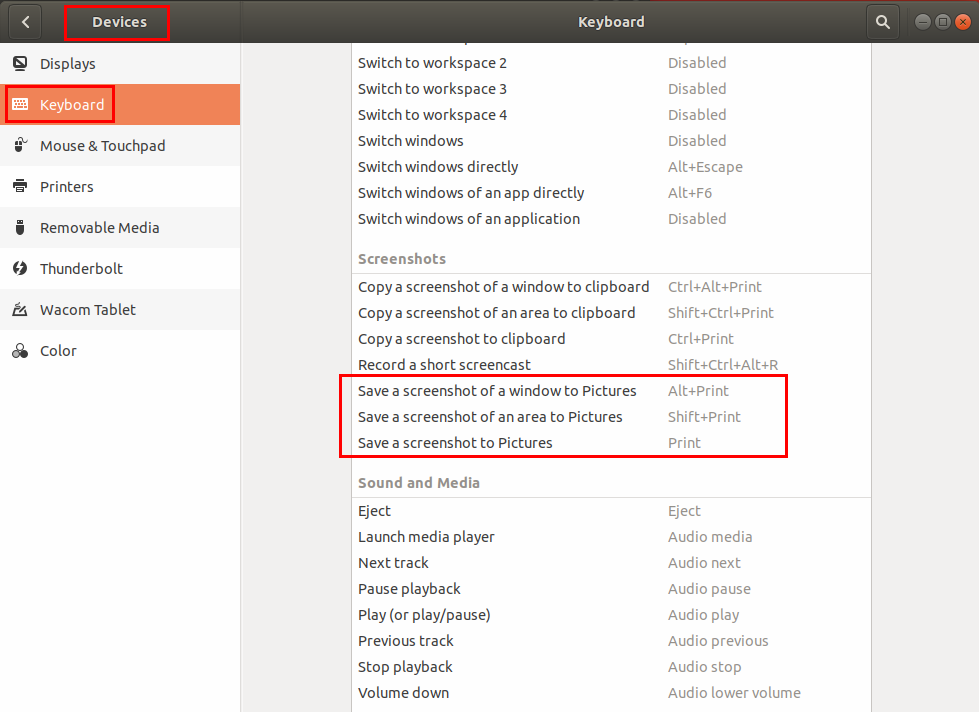Select Wacom Tablet settings

pos(120,310)
